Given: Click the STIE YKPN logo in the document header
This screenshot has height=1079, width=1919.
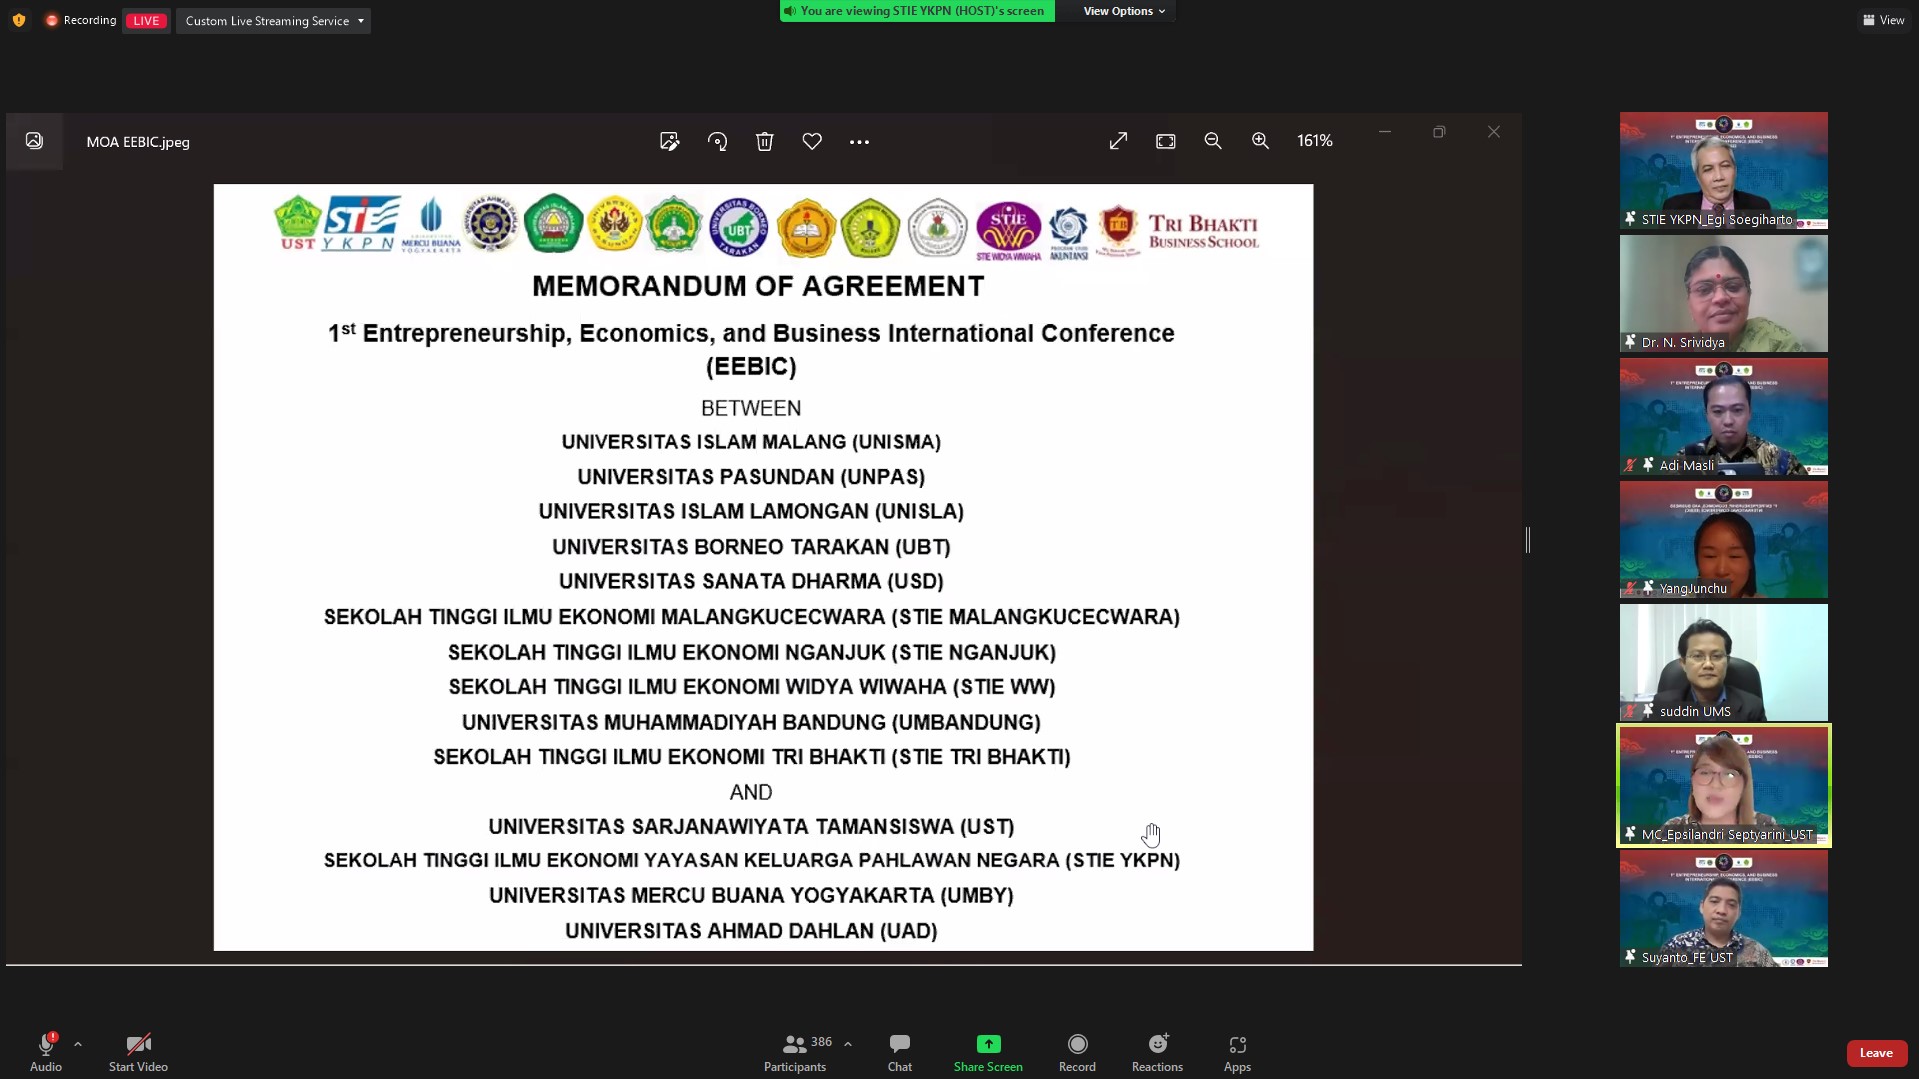Looking at the screenshot, I should 360,224.
